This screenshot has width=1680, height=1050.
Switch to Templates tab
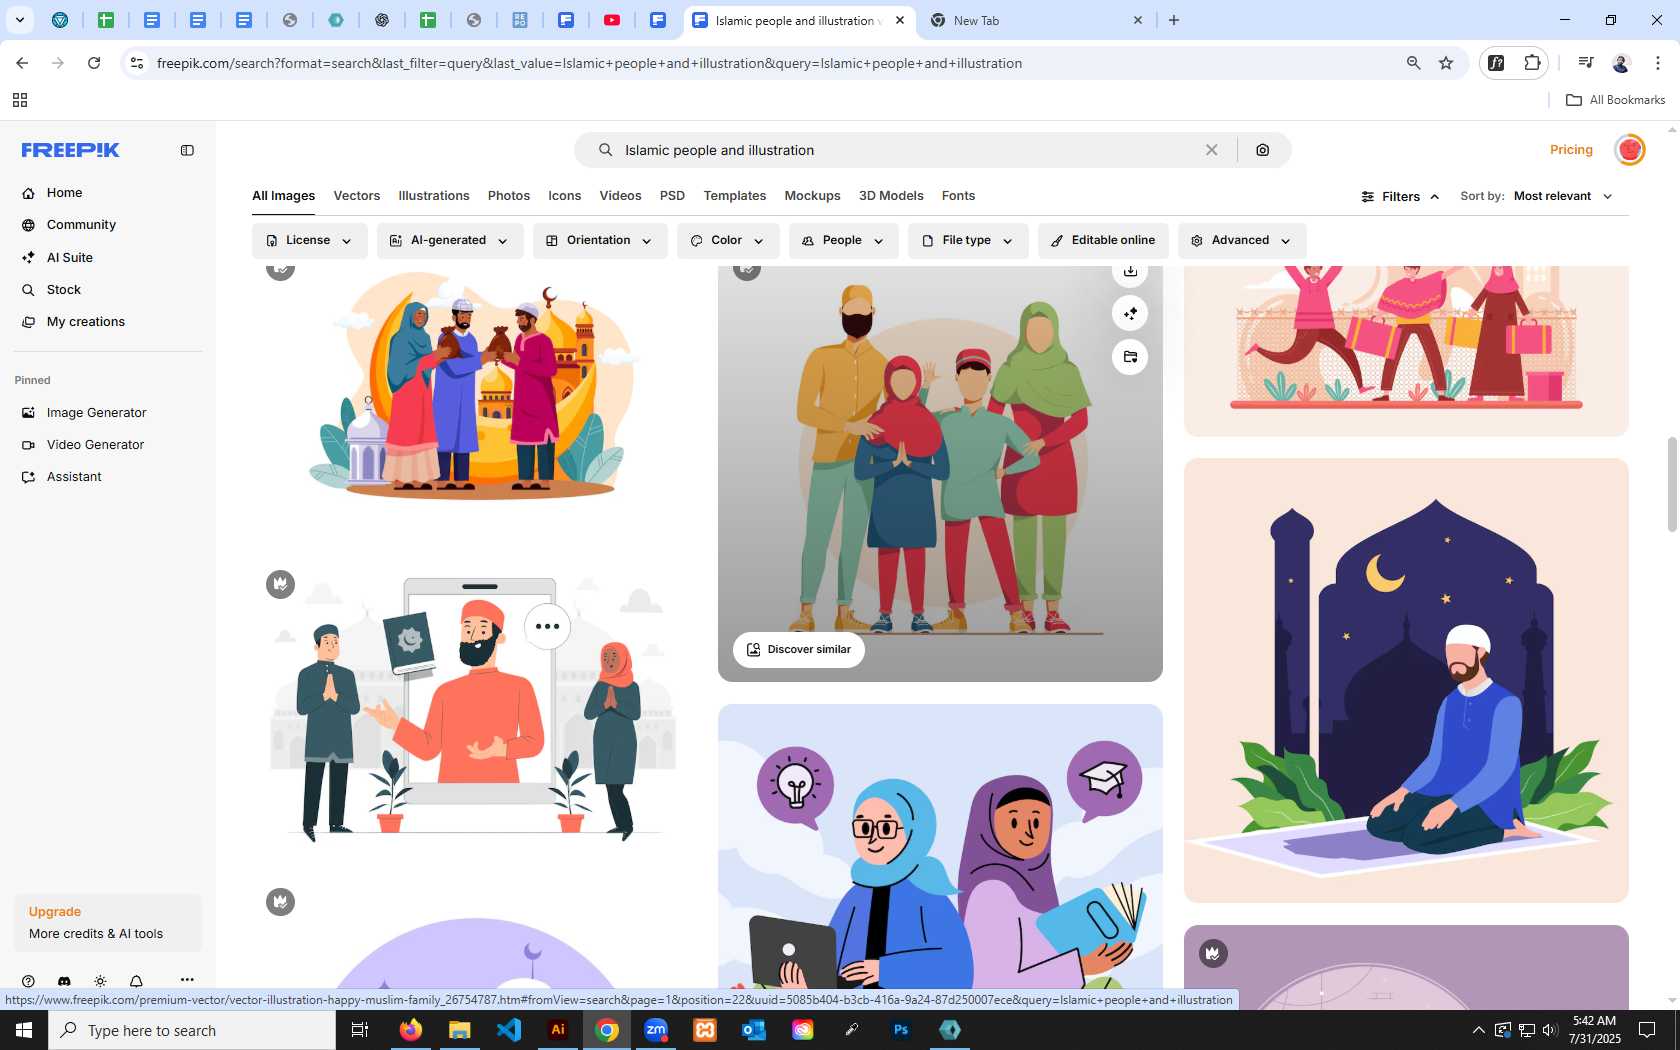[734, 196]
